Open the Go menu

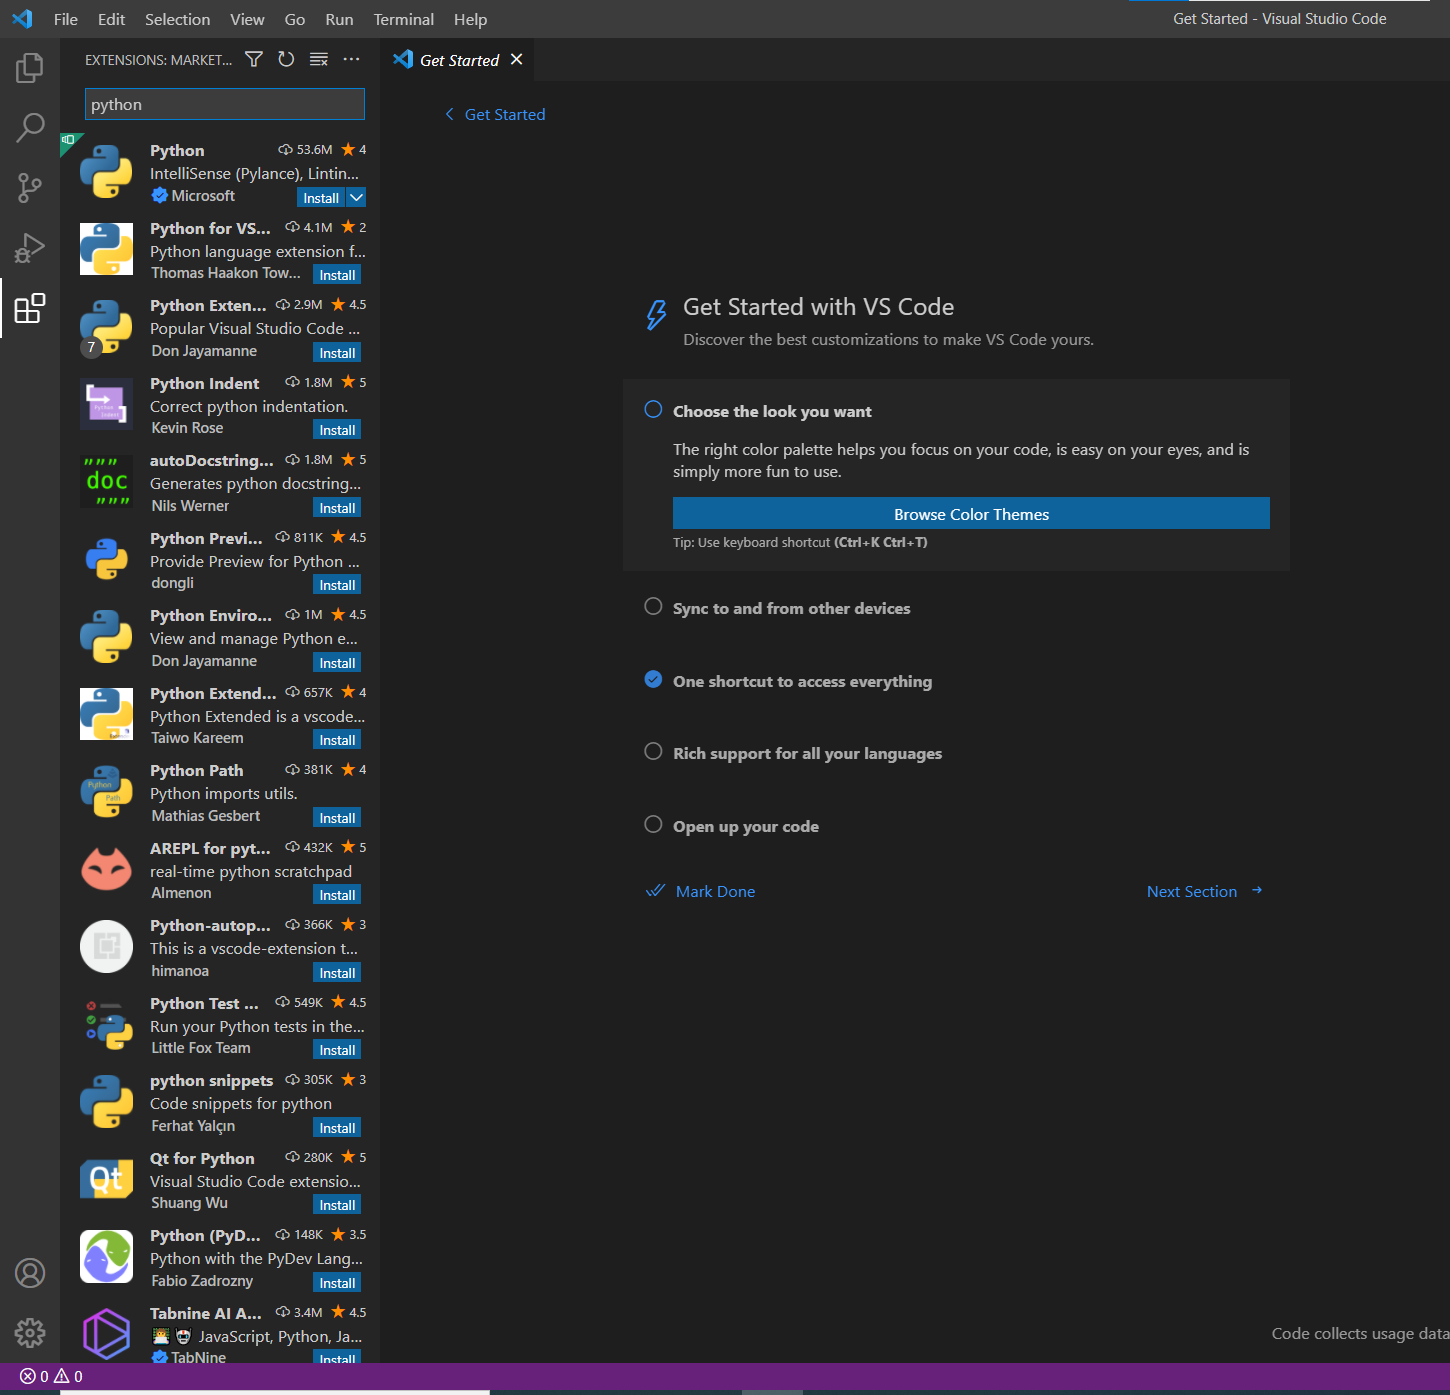click(x=295, y=19)
